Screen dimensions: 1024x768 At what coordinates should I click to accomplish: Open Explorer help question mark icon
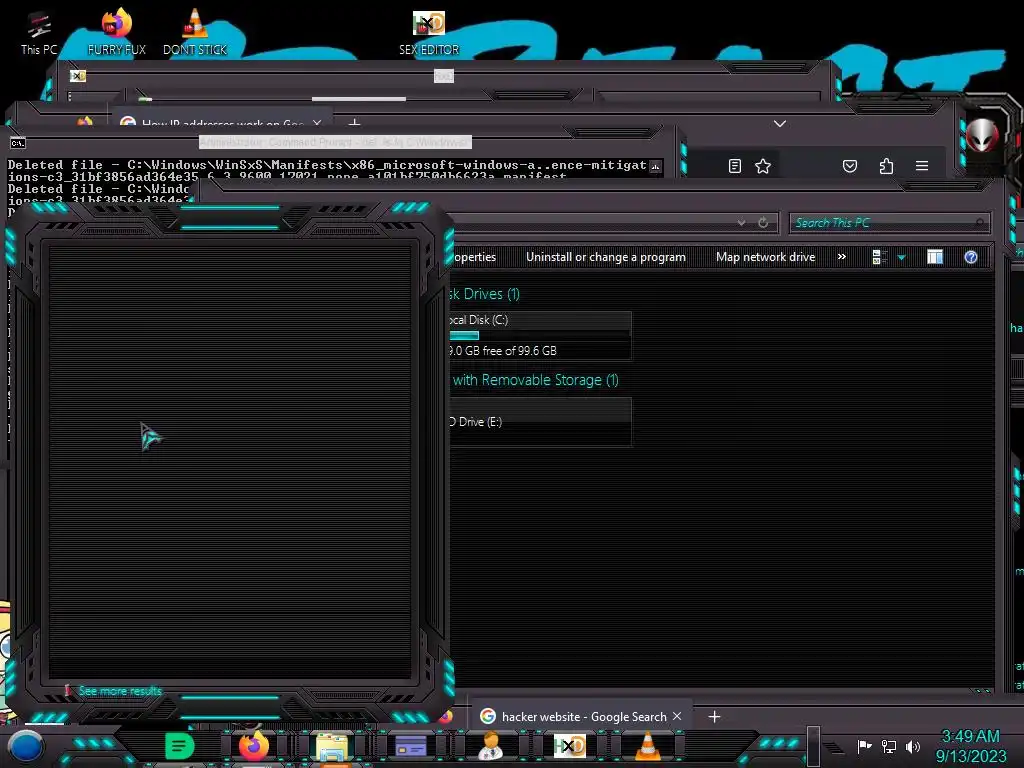(970, 257)
